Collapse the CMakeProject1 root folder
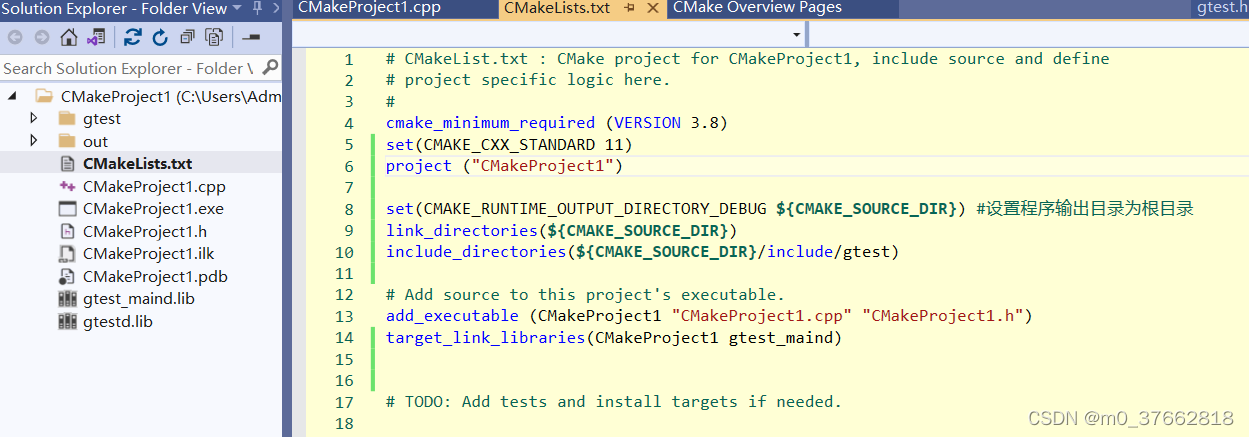The height and width of the screenshot is (437, 1249). pos(13,97)
